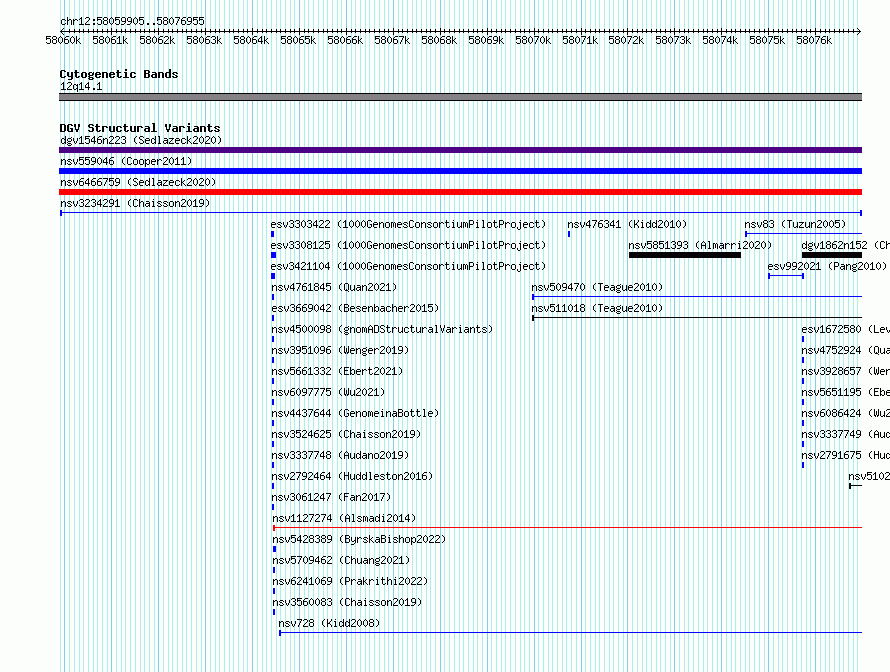Image resolution: width=890 pixels, height=672 pixels.
Task: Open variant nsv509470 (Teague2010)
Action: (597, 287)
